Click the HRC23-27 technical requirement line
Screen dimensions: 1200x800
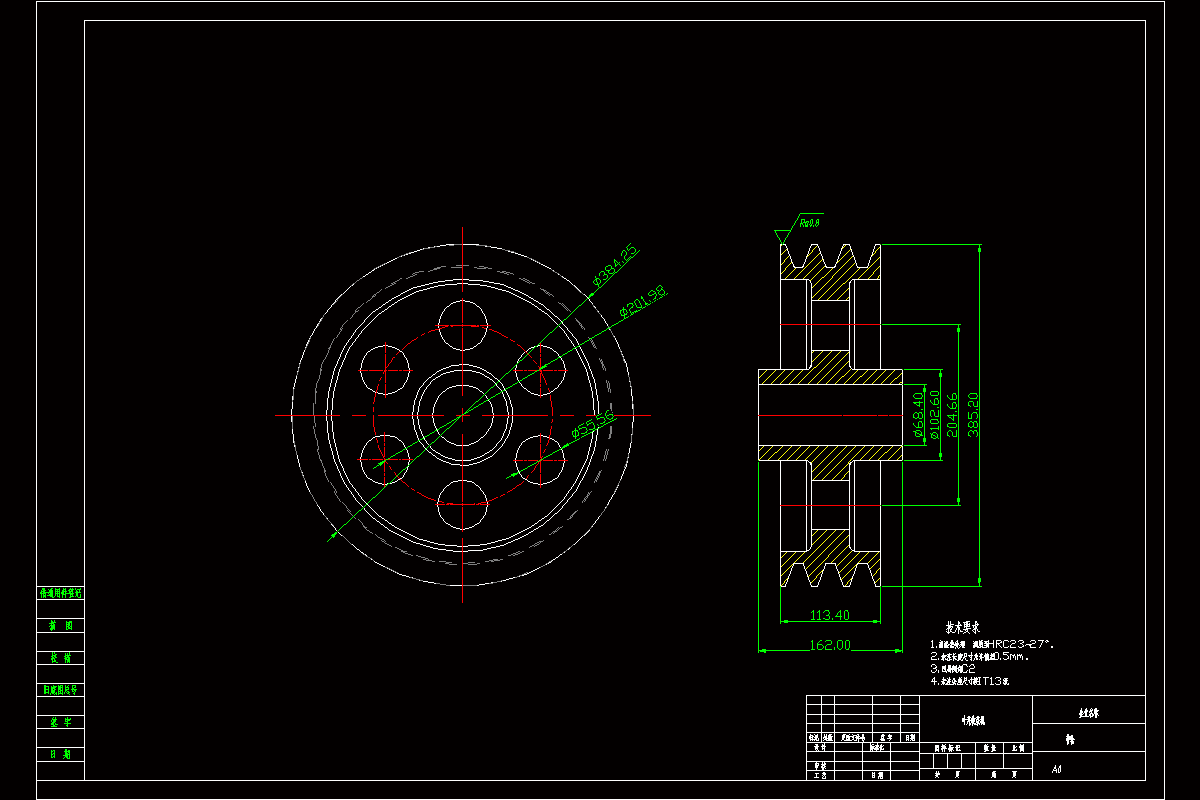click(x=992, y=645)
